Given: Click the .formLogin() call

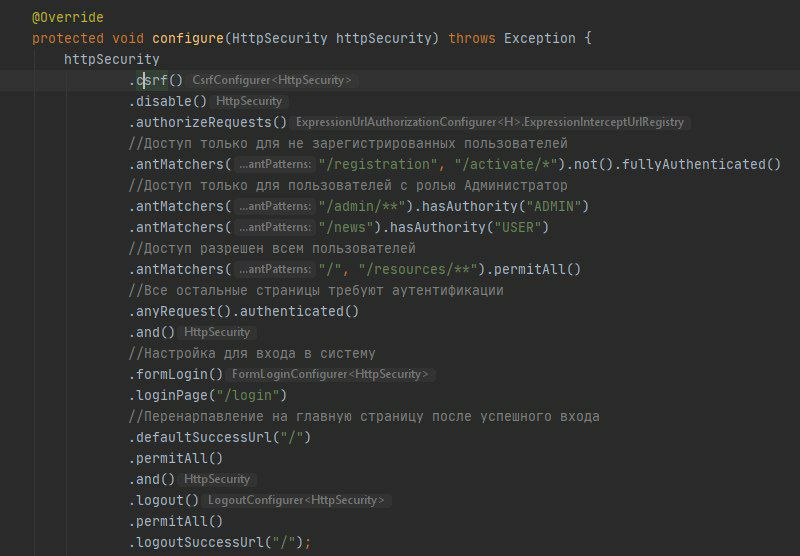Looking at the screenshot, I should (x=176, y=374).
